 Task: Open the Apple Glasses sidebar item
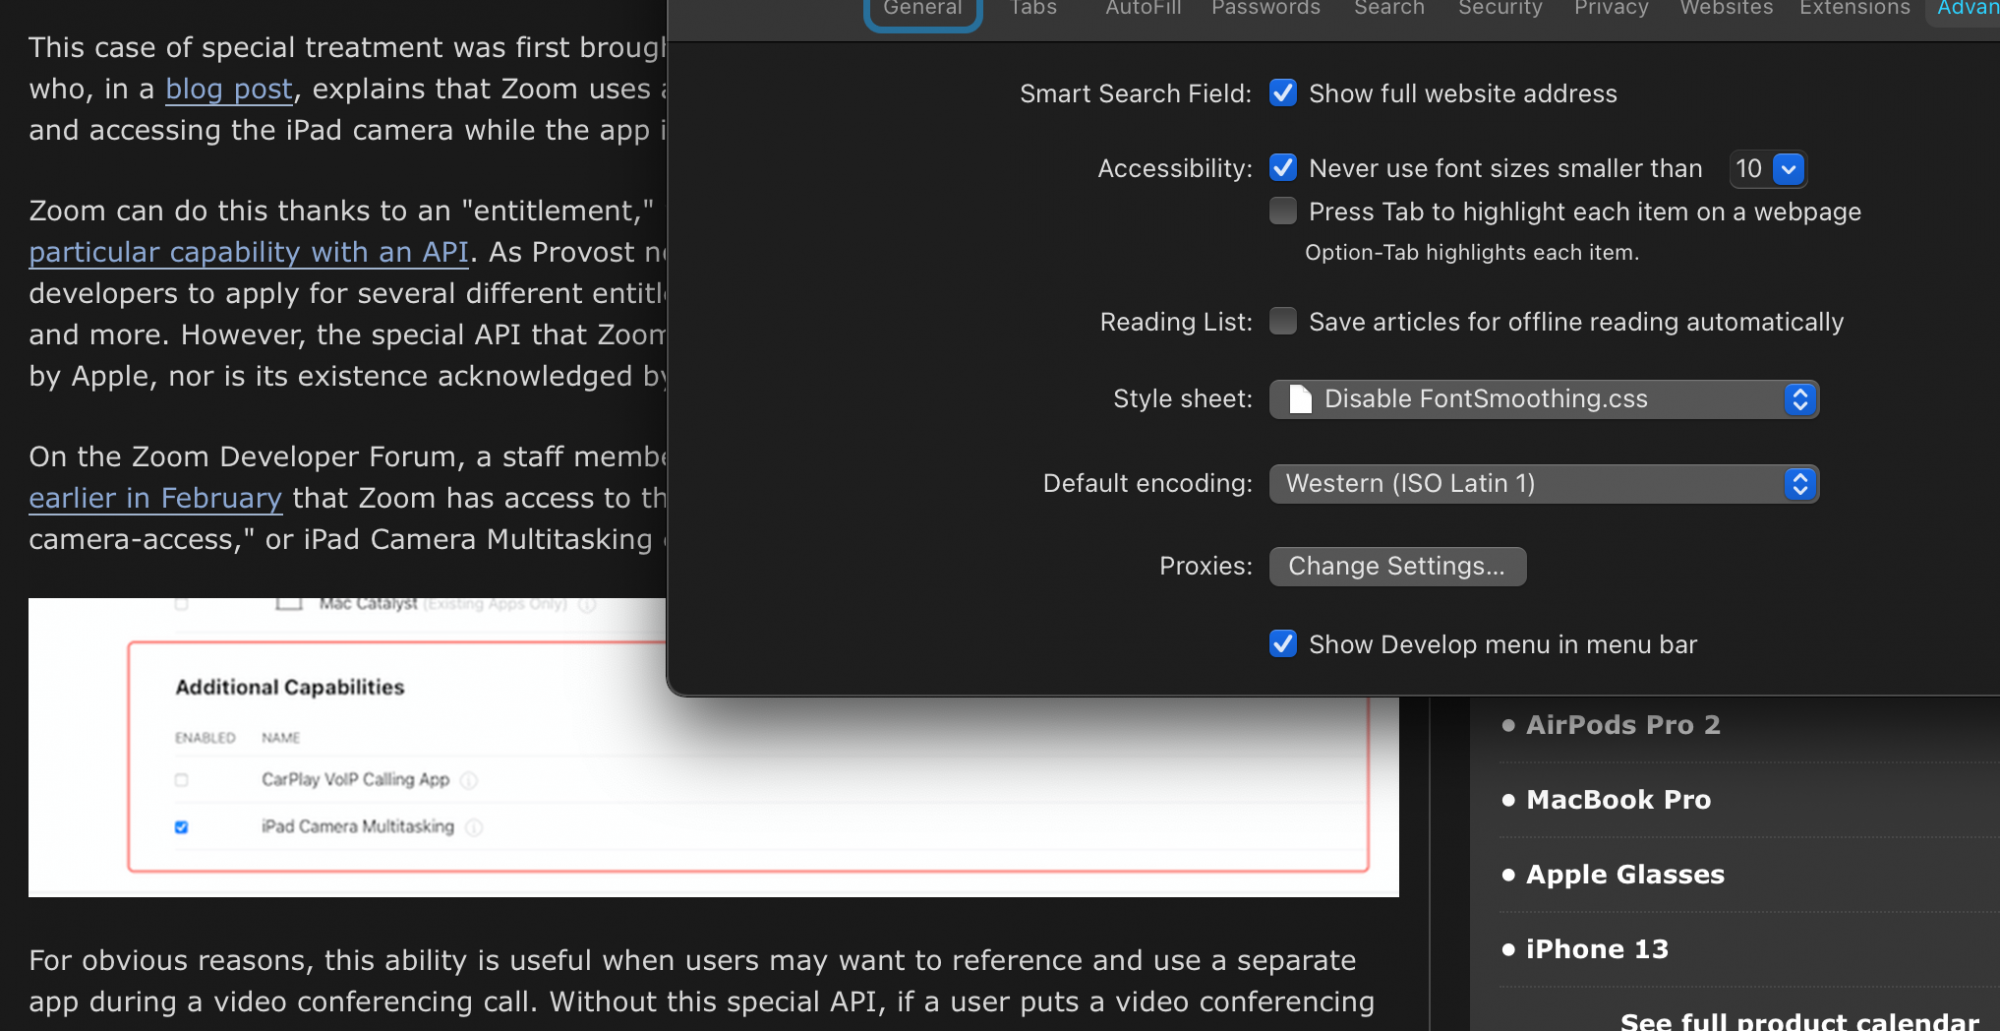click(1625, 875)
